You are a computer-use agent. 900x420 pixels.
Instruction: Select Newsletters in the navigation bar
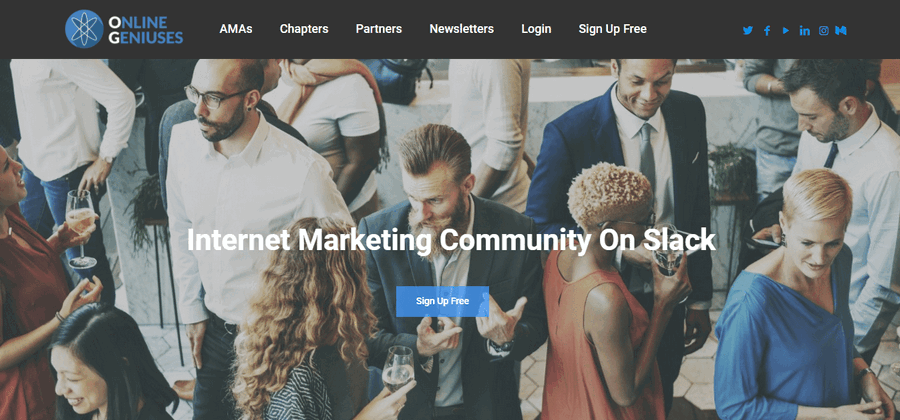[x=461, y=29]
